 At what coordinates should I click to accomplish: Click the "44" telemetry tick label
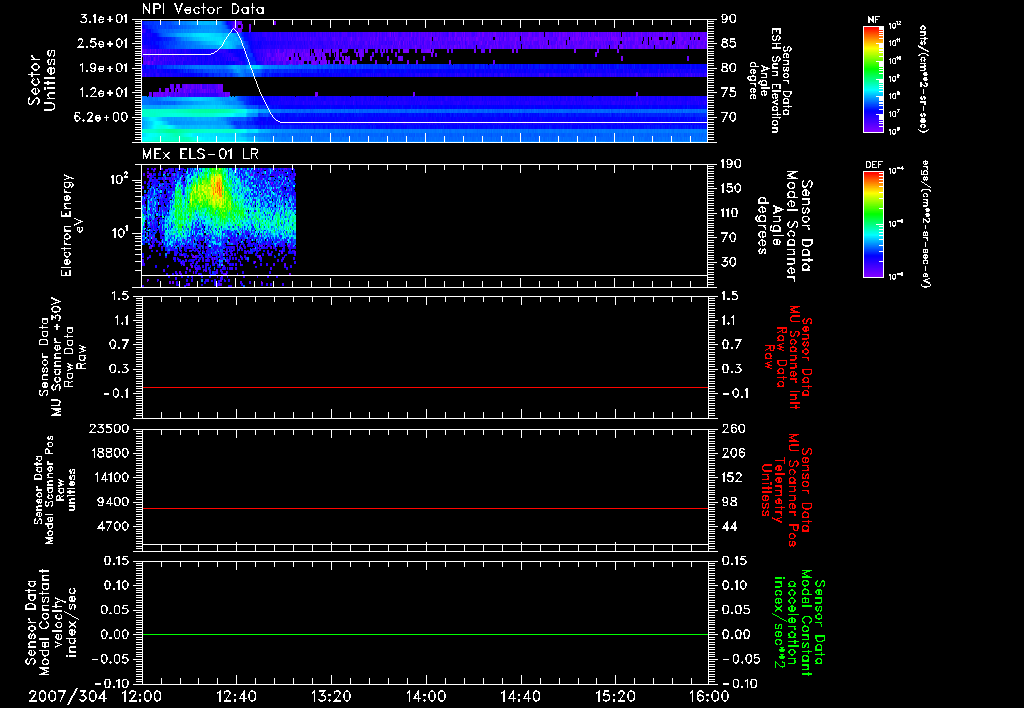point(729,526)
